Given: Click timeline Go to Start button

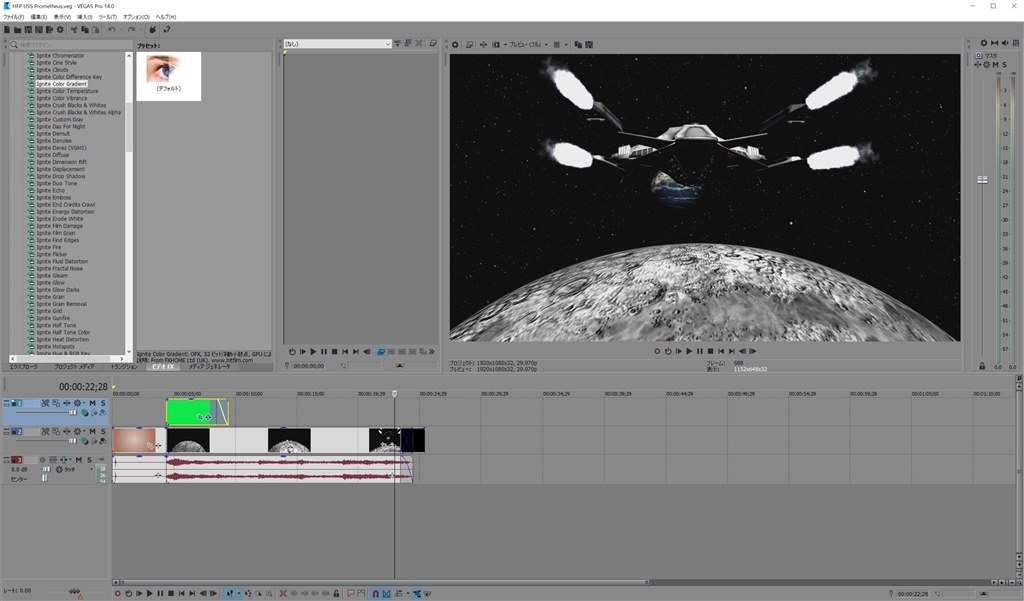Looking at the screenshot, I should pyautogui.click(x=182, y=593).
